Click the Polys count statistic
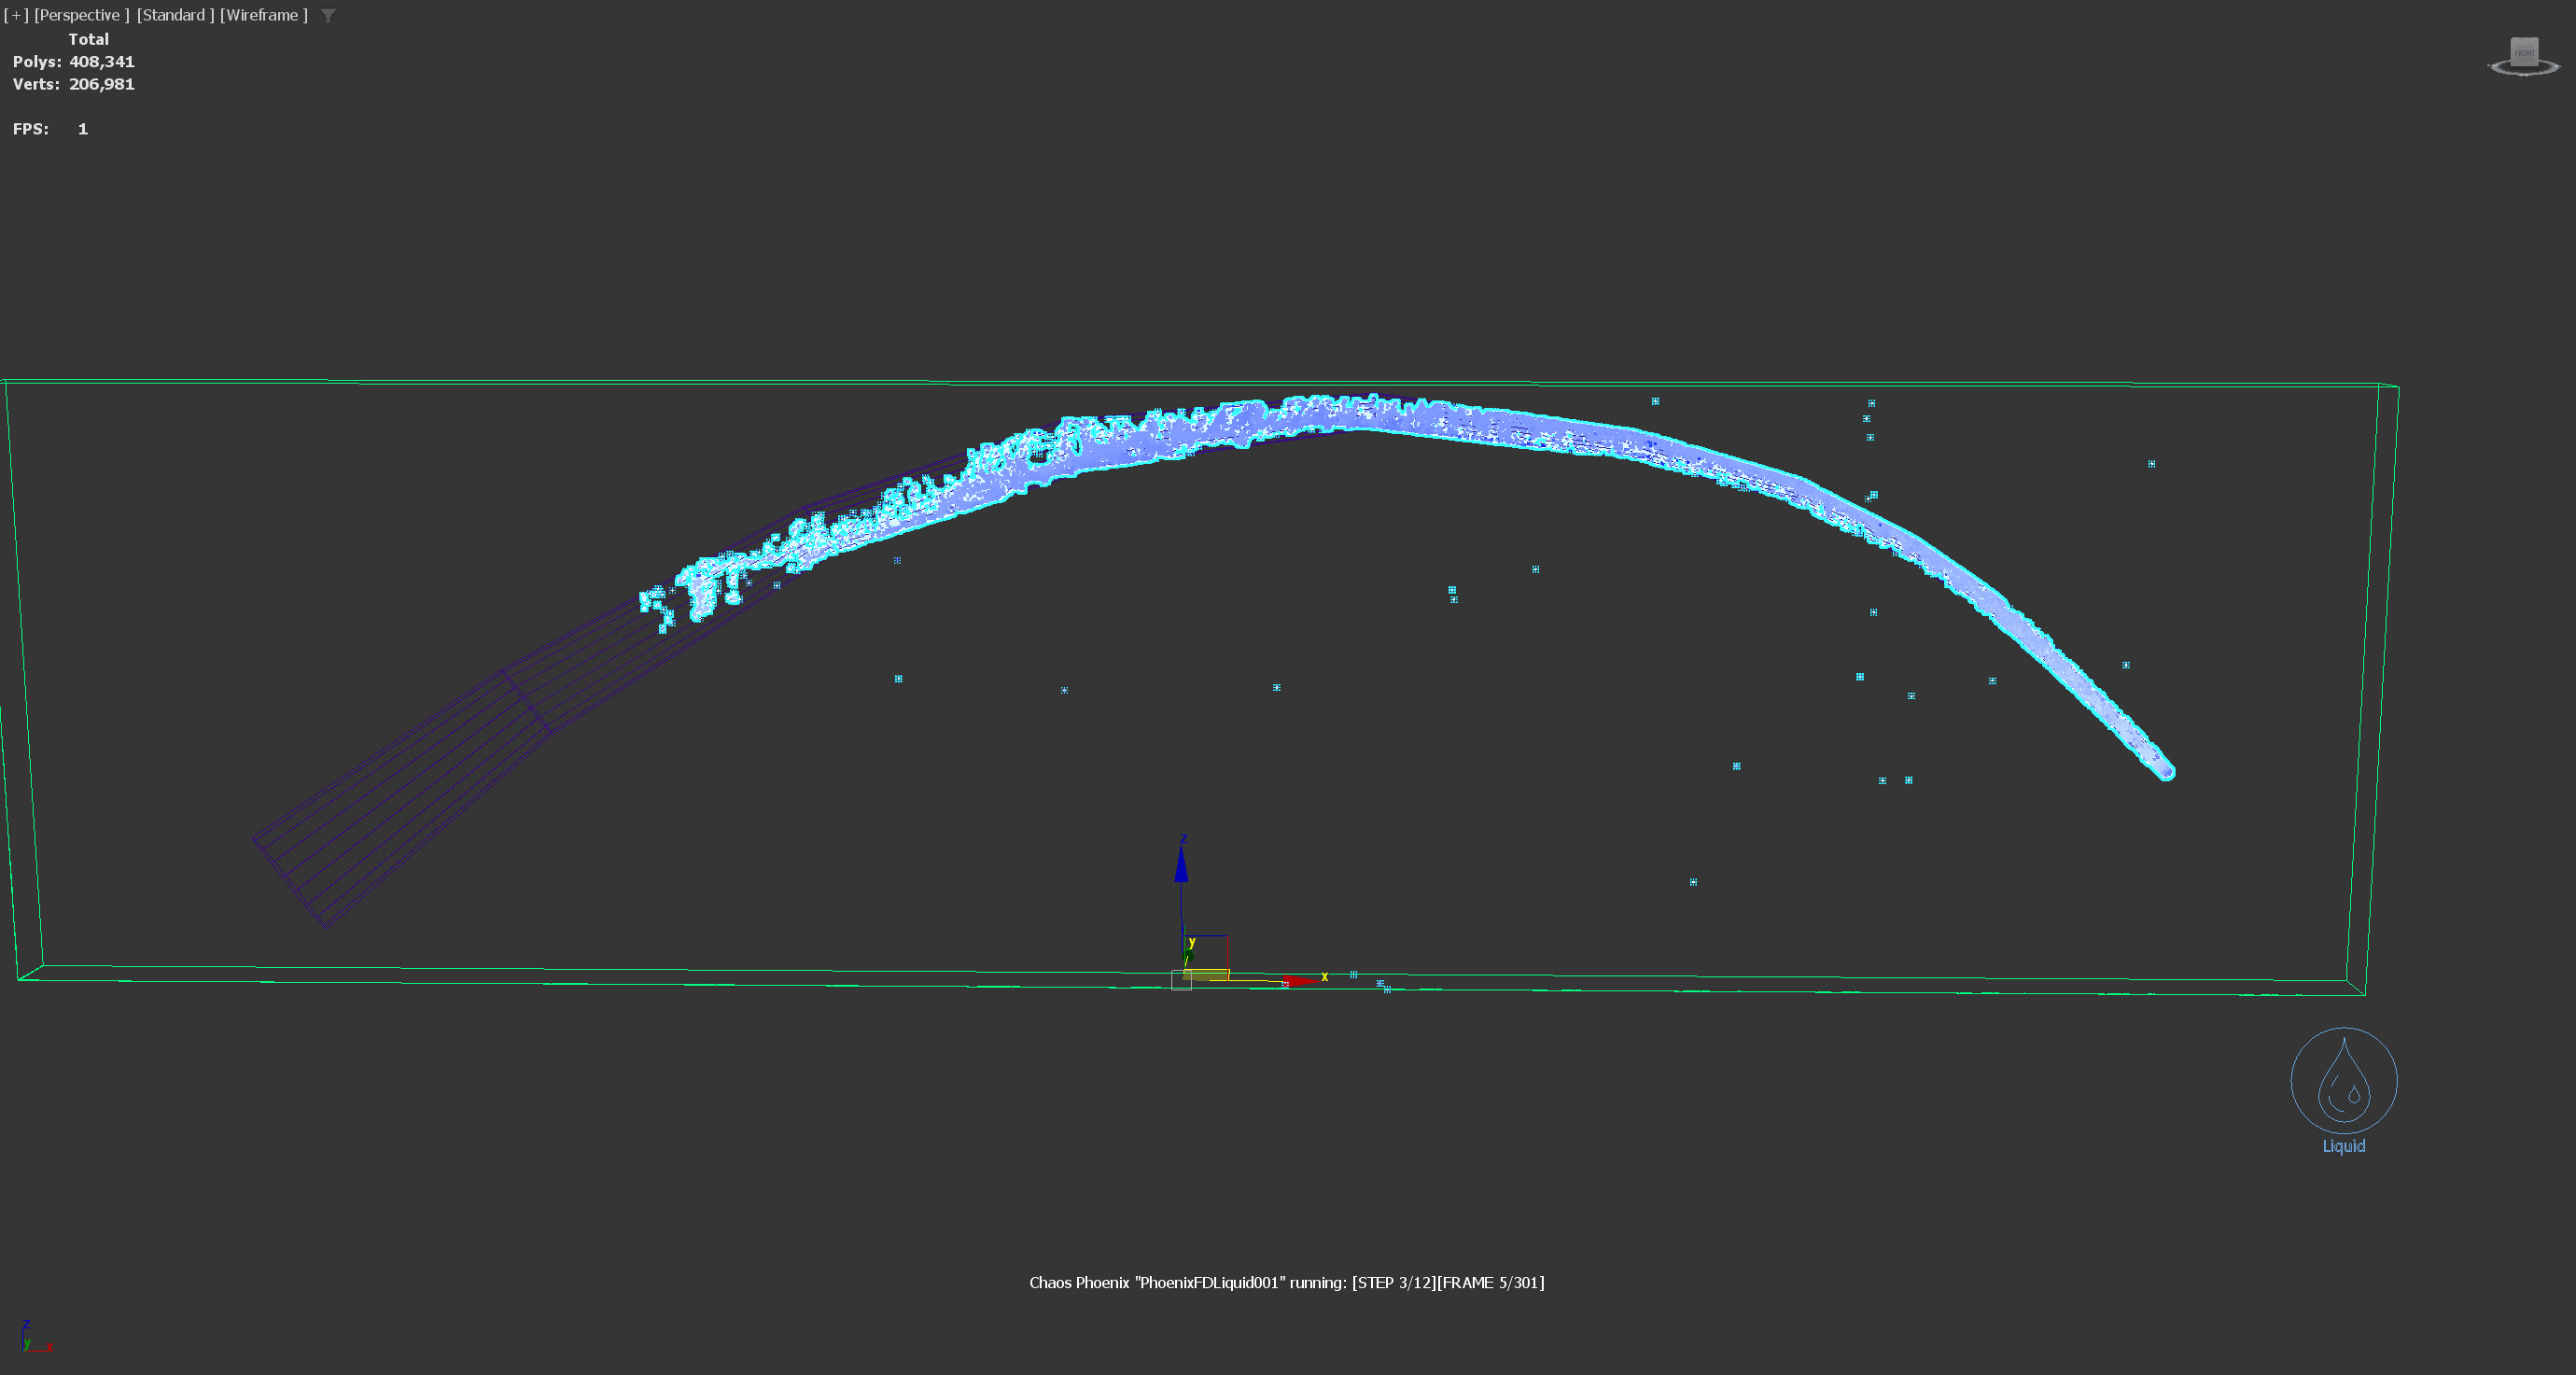The width and height of the screenshot is (2576, 1375). (73, 62)
